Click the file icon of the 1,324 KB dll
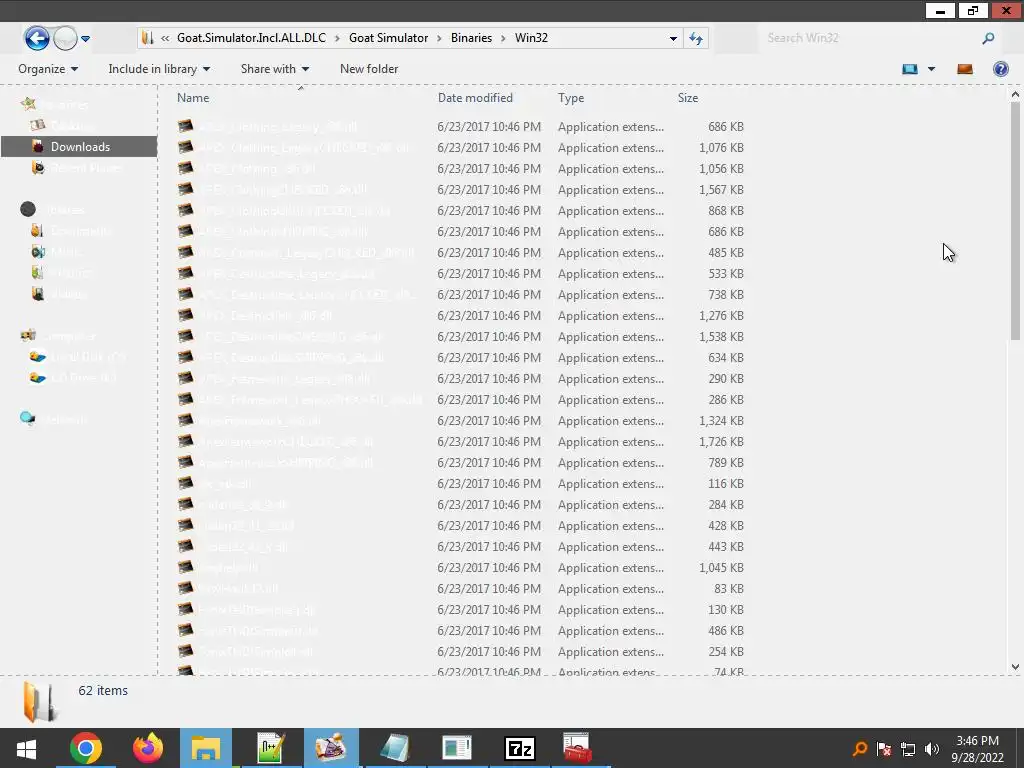This screenshot has height=768, width=1024. 185,420
